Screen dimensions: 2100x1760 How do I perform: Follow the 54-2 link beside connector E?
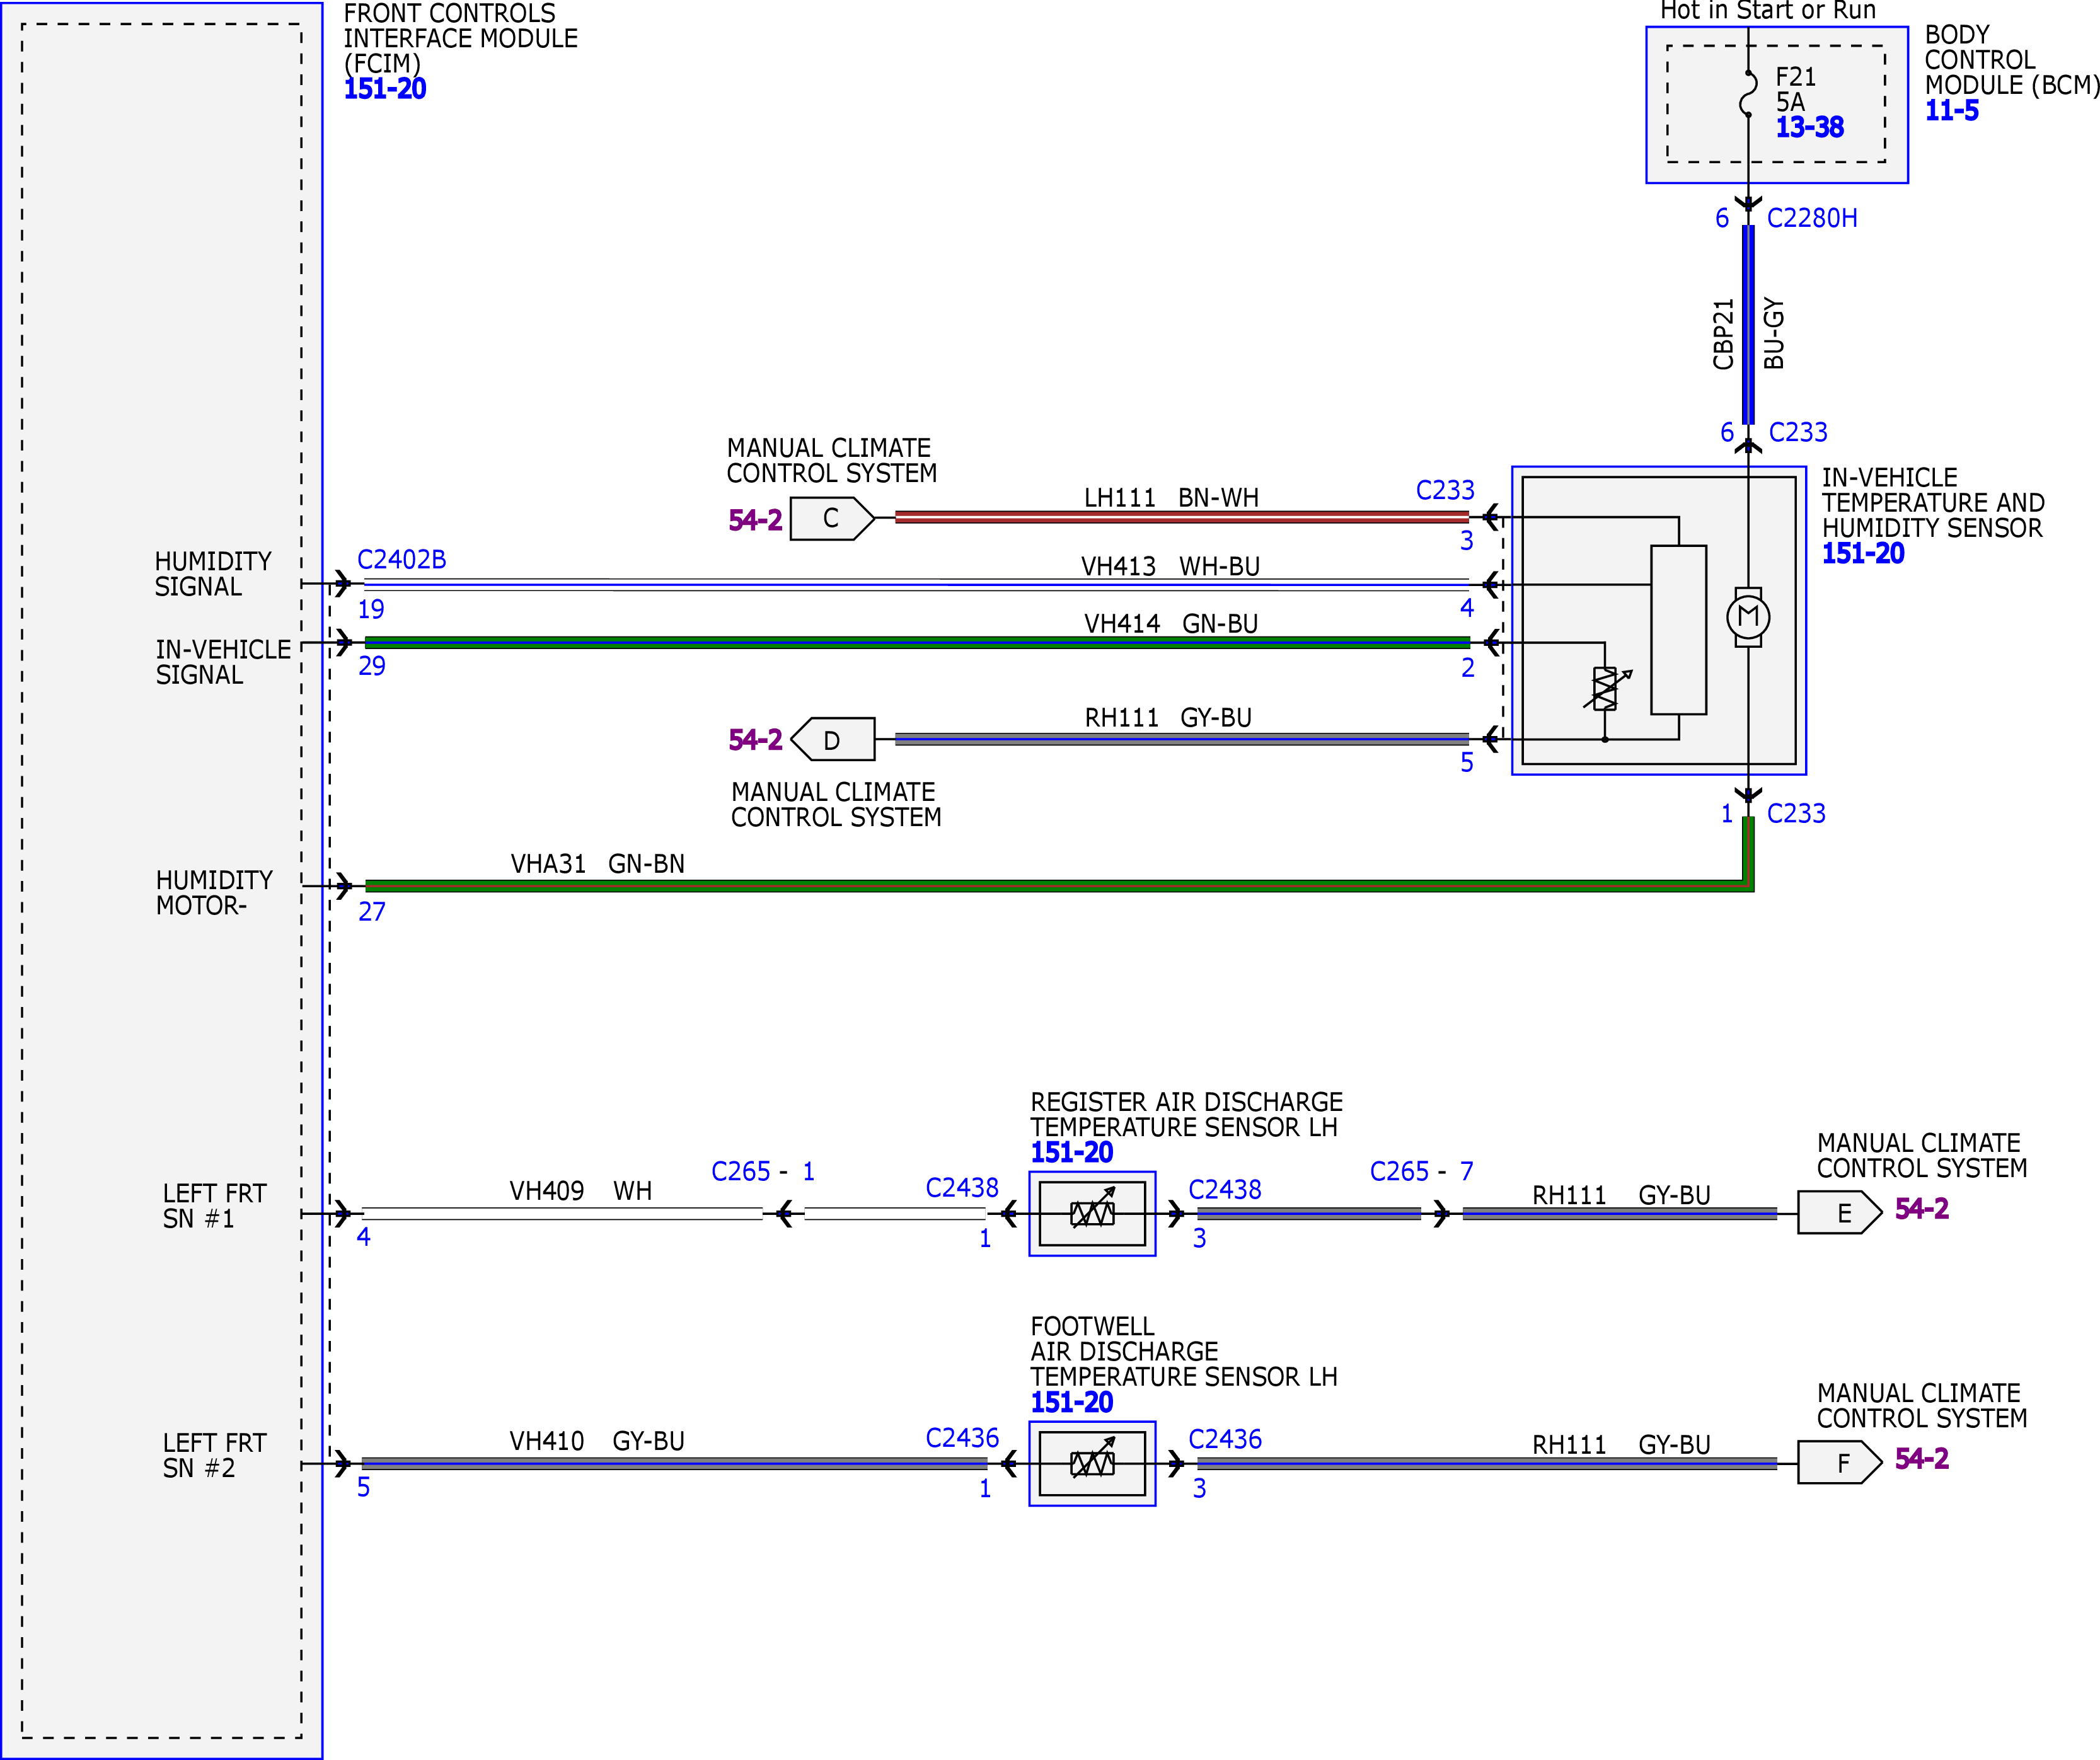pos(1921,1209)
